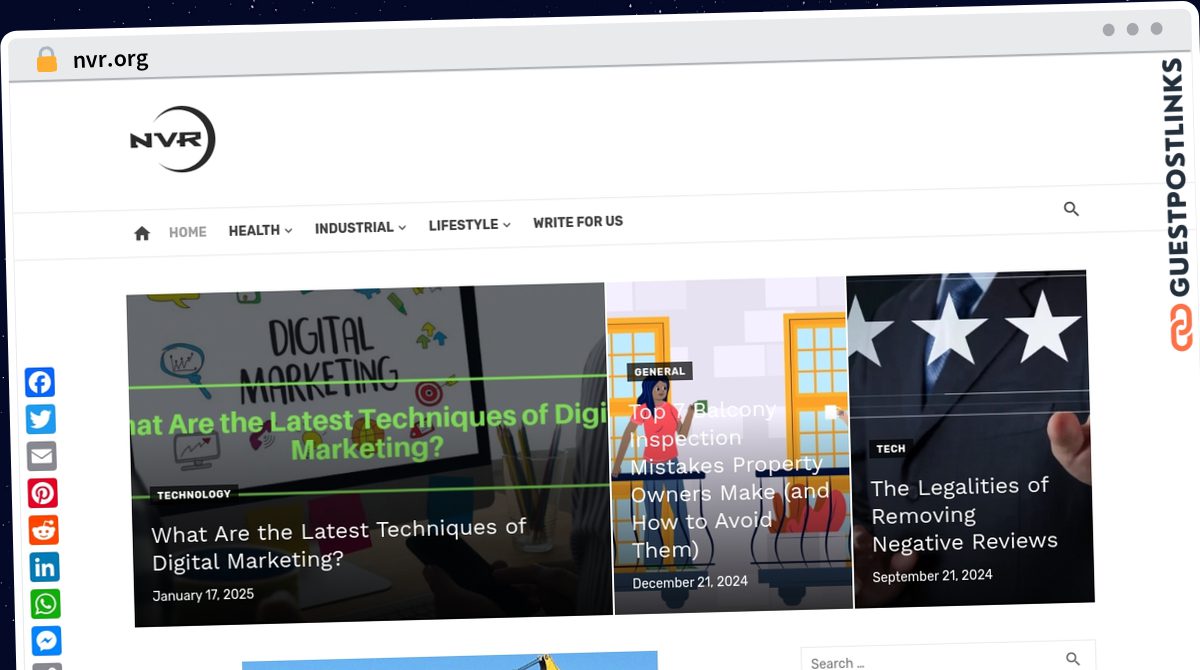Viewport: 1200px width, 670px height.
Task: Click the December 21, 2024 date
Action: [690, 582]
